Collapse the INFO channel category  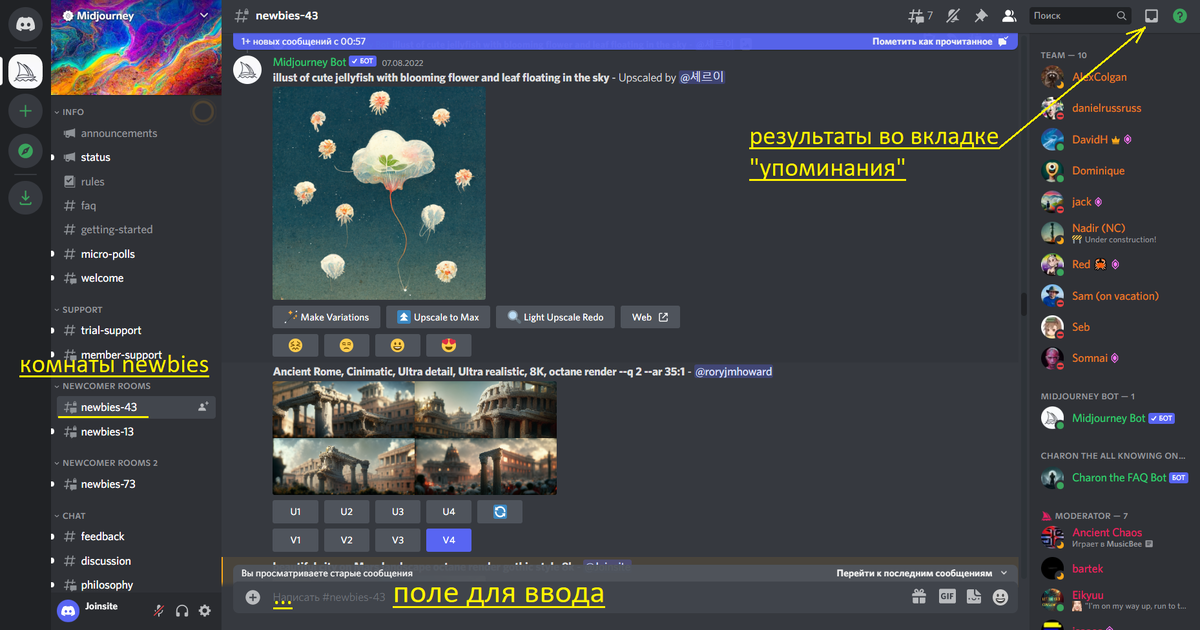pos(72,112)
